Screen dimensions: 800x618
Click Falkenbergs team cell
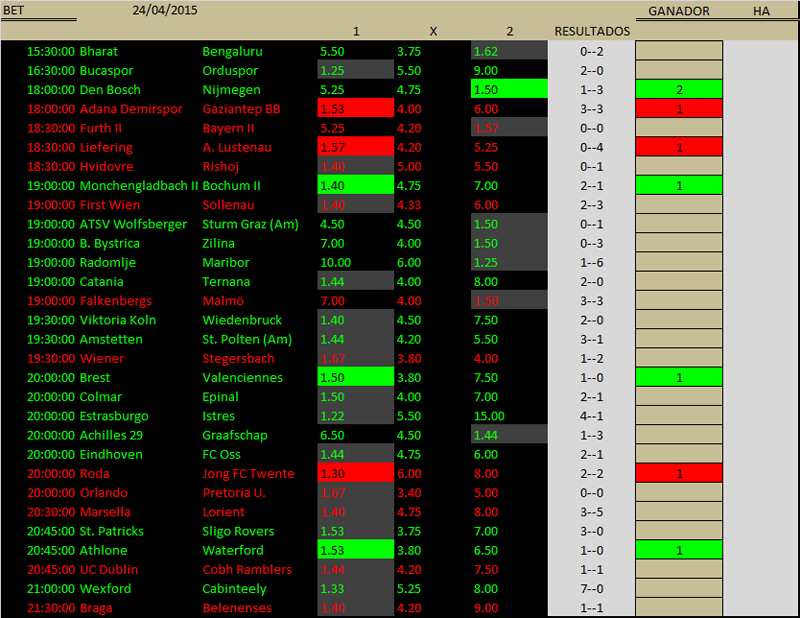click(x=115, y=301)
